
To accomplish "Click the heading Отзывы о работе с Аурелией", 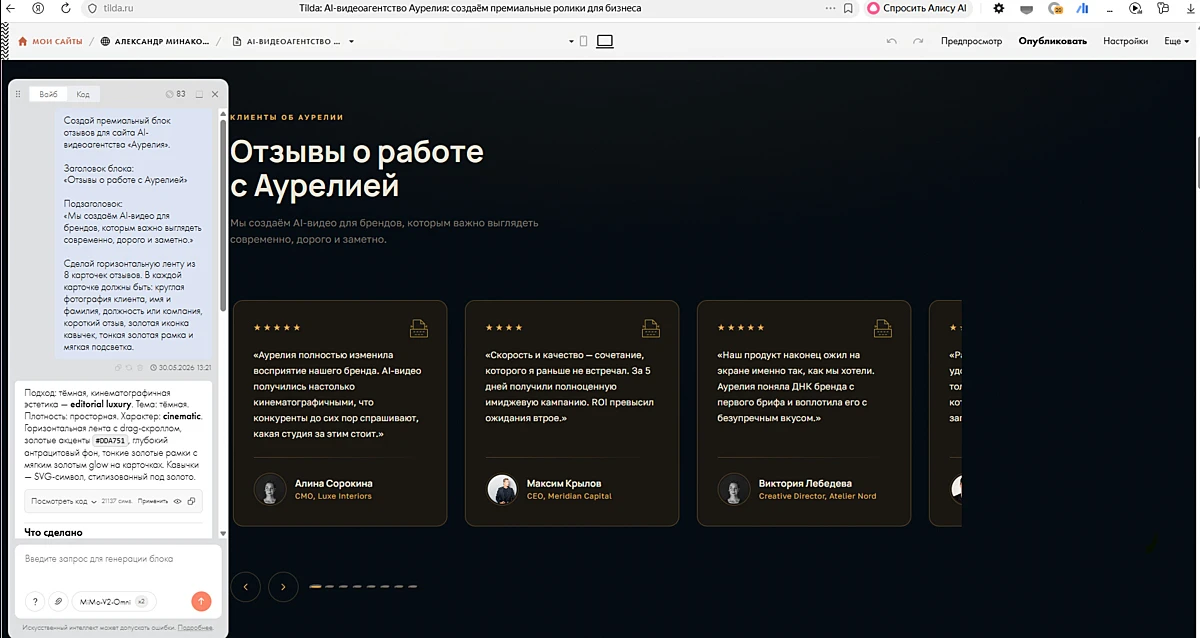I will click(x=357, y=168).
